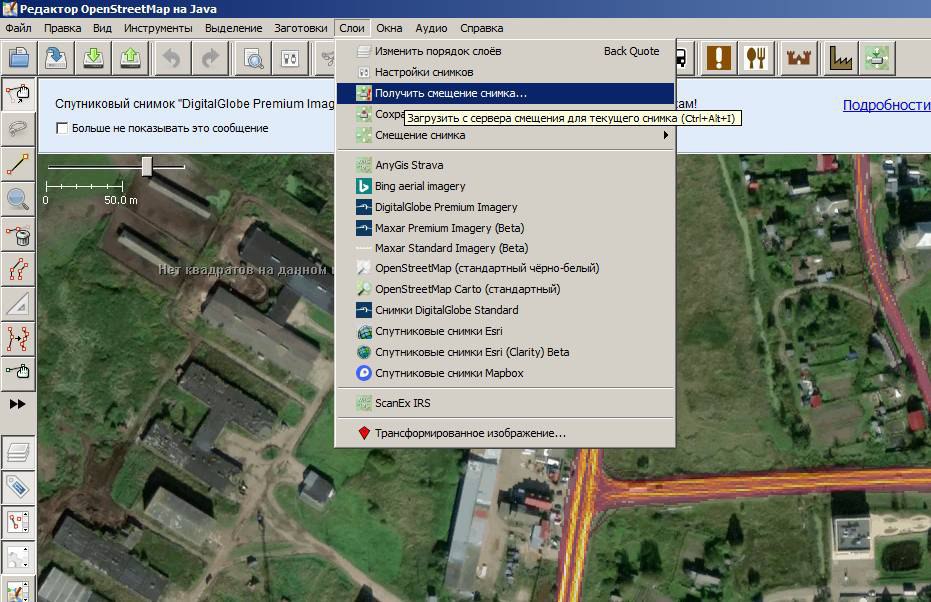Activate the Delete tool with trash can
Screen dimensions: 931x602
point(18,235)
